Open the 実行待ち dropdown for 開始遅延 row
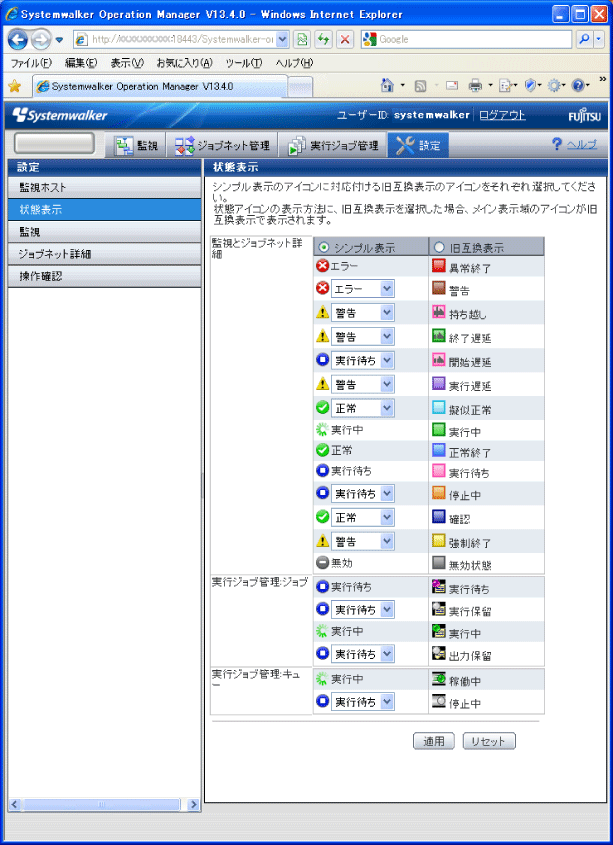Viewport: 613px width, 845px height. 362,361
